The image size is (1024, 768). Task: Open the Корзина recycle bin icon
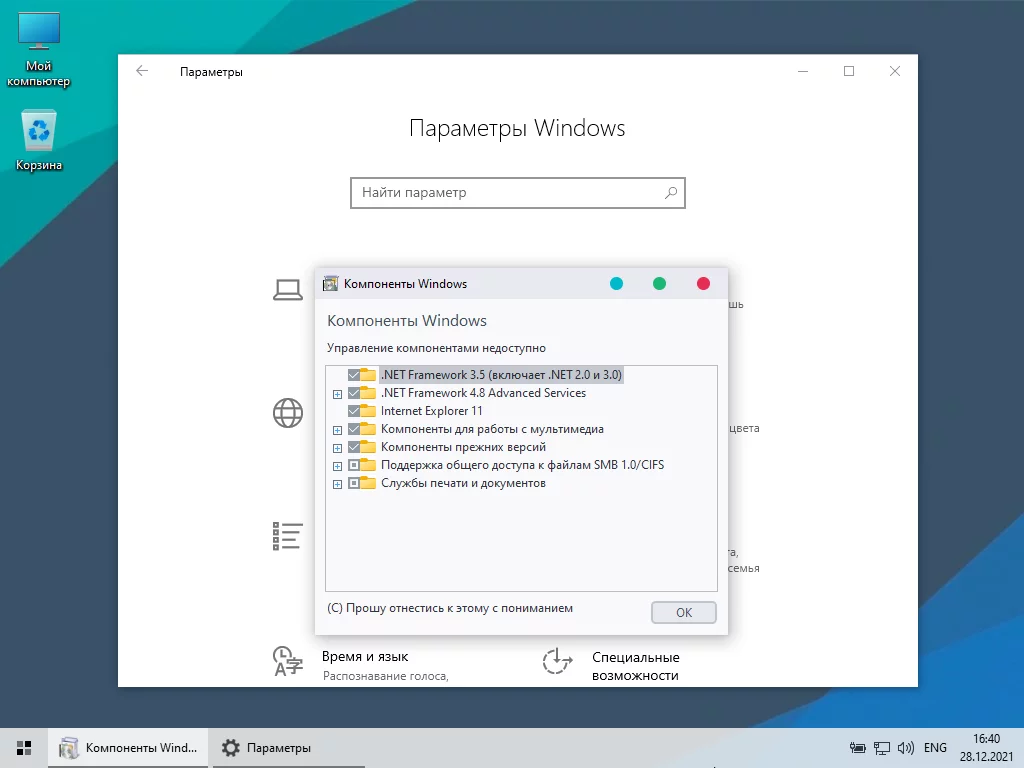point(39,140)
